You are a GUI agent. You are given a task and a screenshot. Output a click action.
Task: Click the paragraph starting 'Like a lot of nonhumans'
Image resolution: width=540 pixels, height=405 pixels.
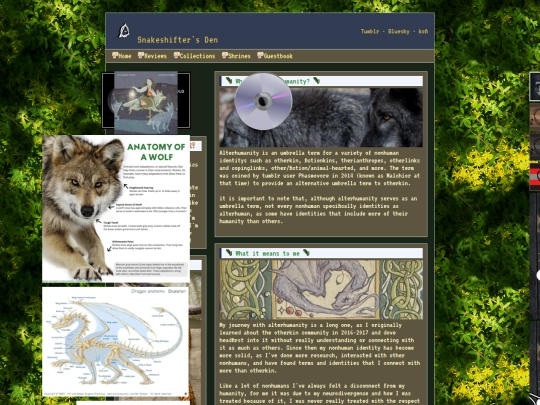click(320, 393)
